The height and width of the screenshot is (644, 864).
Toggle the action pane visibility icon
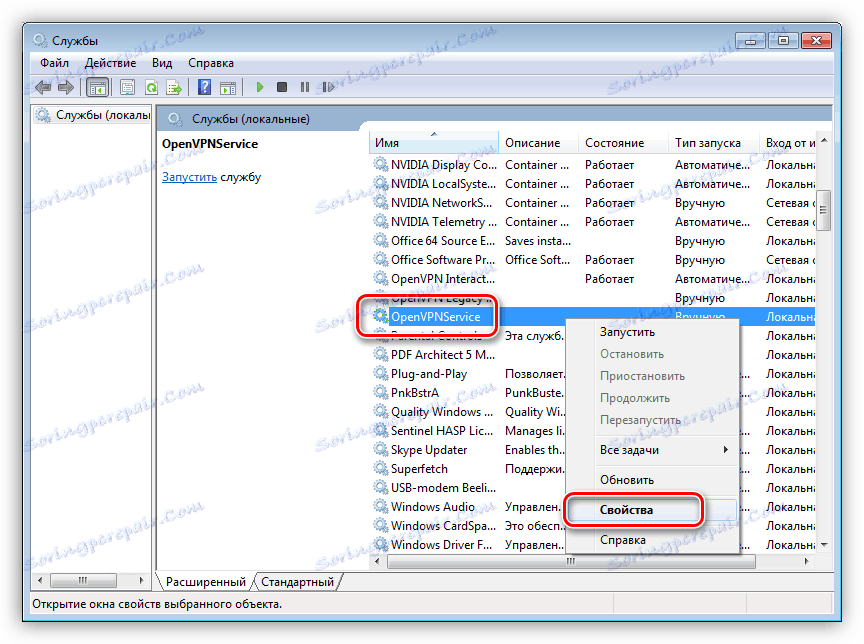(230, 87)
